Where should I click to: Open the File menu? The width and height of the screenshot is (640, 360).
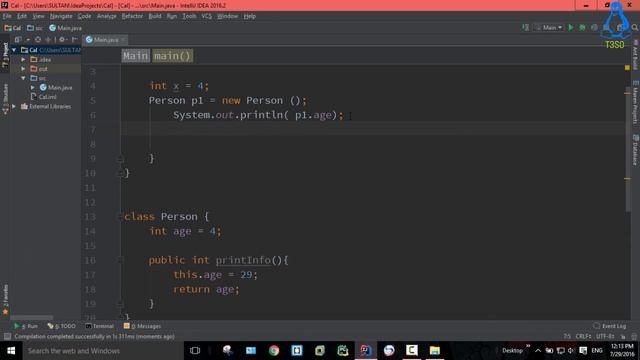point(7,16)
